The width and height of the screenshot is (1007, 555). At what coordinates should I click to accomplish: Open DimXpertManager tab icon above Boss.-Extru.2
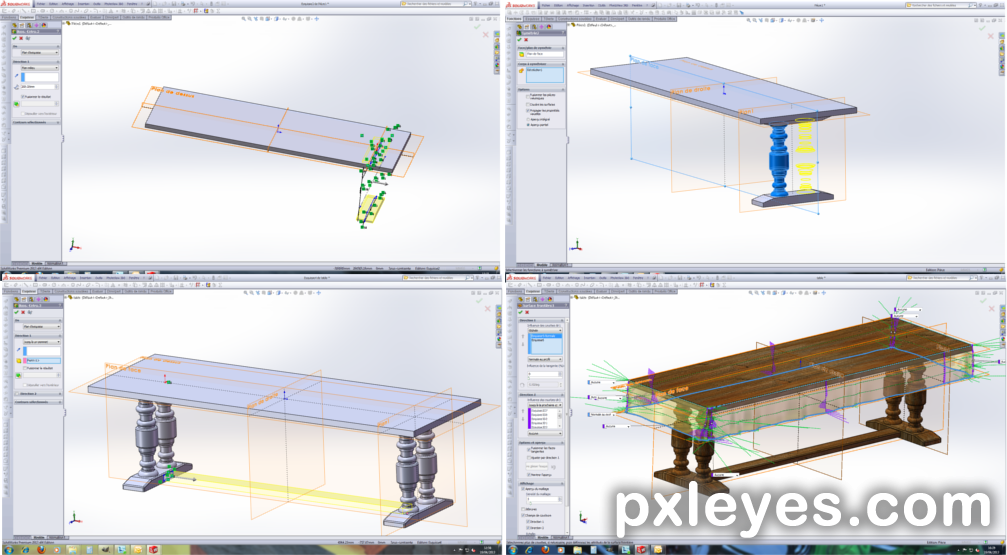tap(37, 25)
